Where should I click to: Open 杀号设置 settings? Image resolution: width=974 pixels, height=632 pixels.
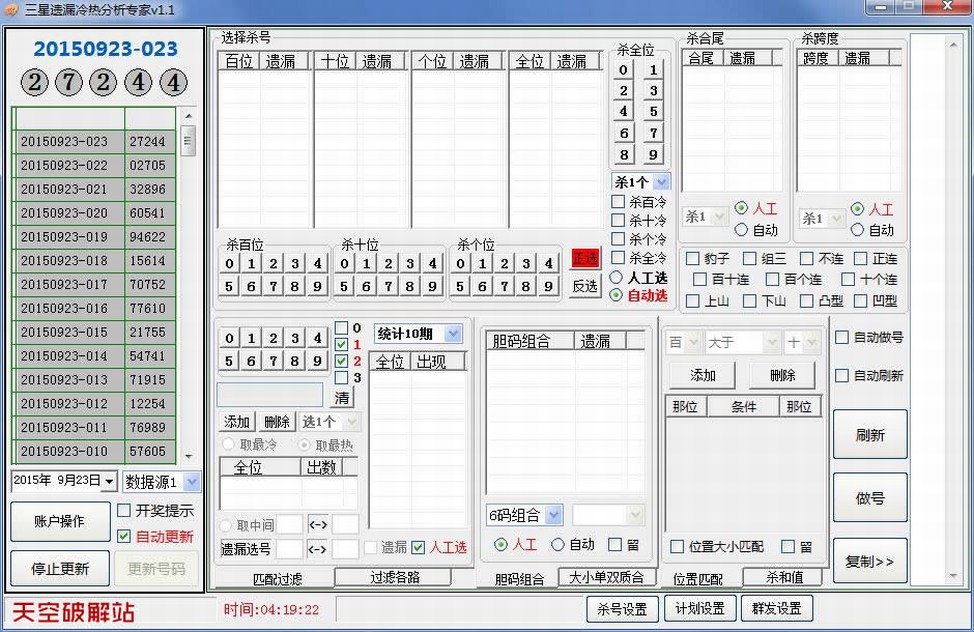[622, 608]
